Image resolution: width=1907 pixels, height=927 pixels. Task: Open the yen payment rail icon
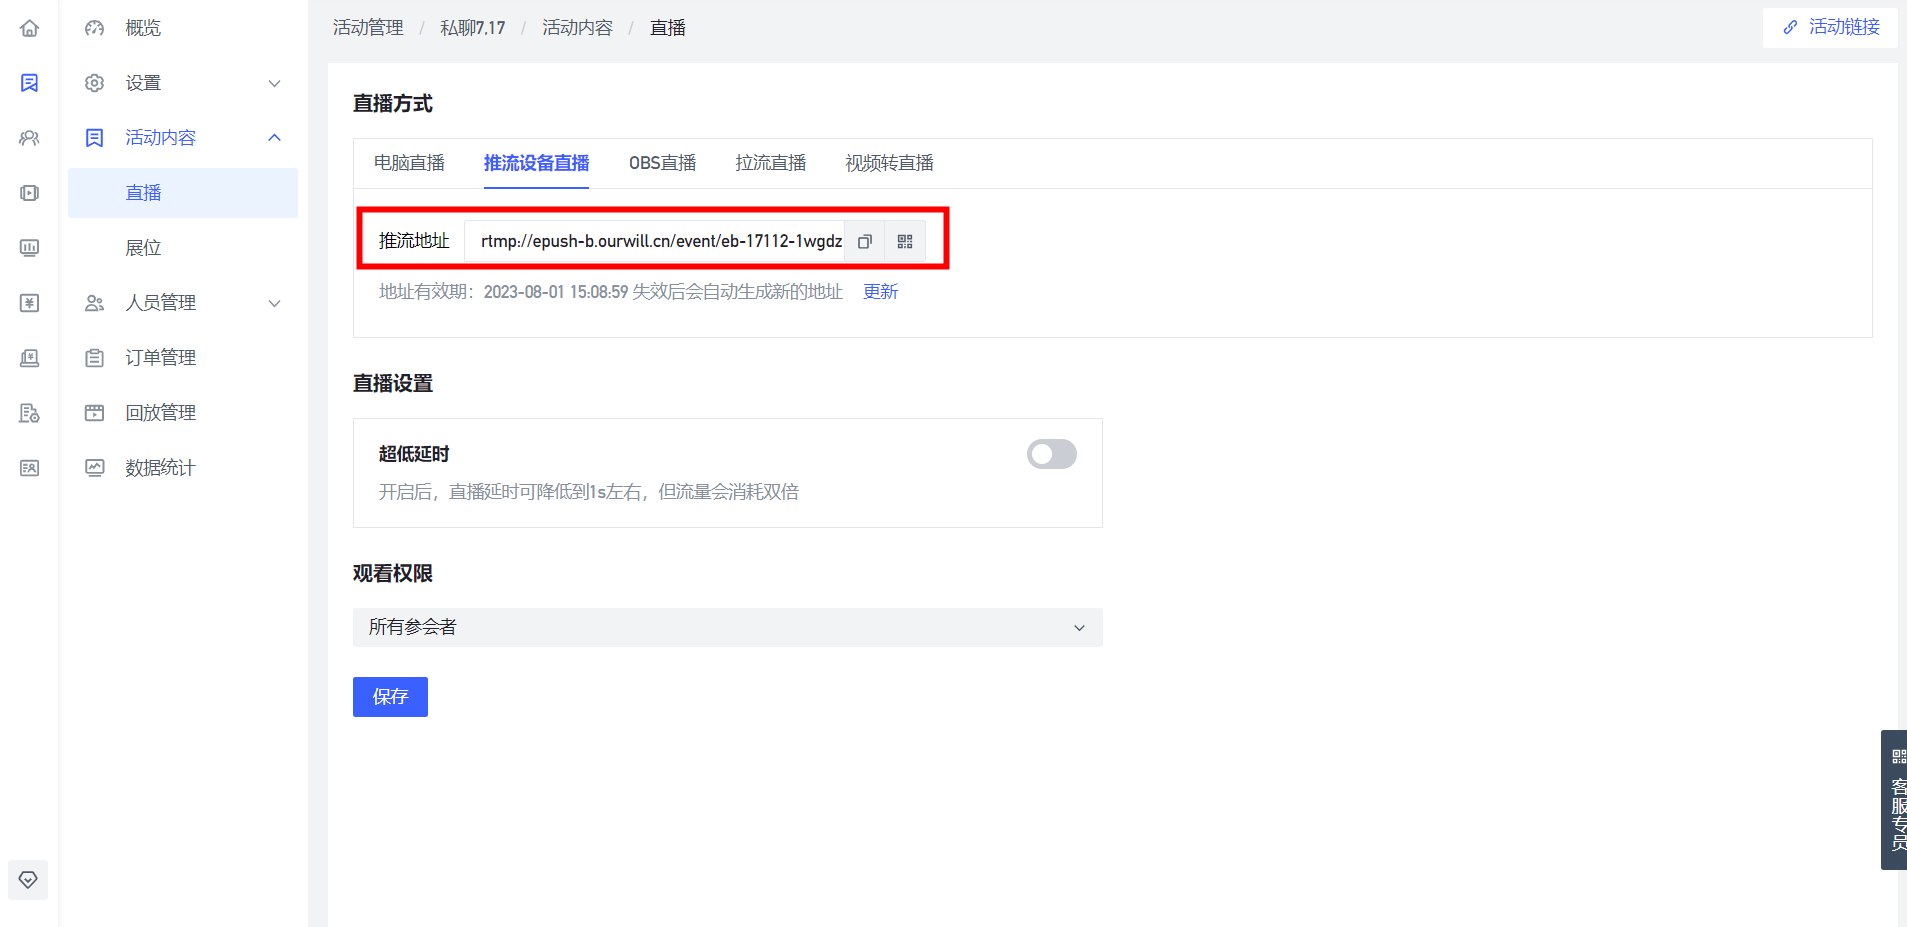point(29,303)
